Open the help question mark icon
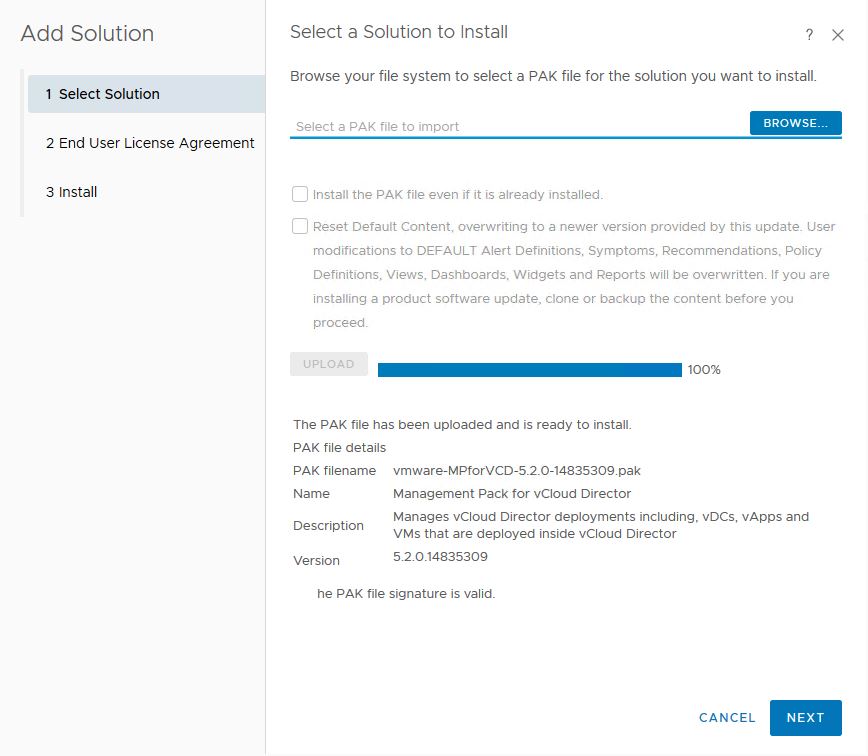 coord(809,35)
